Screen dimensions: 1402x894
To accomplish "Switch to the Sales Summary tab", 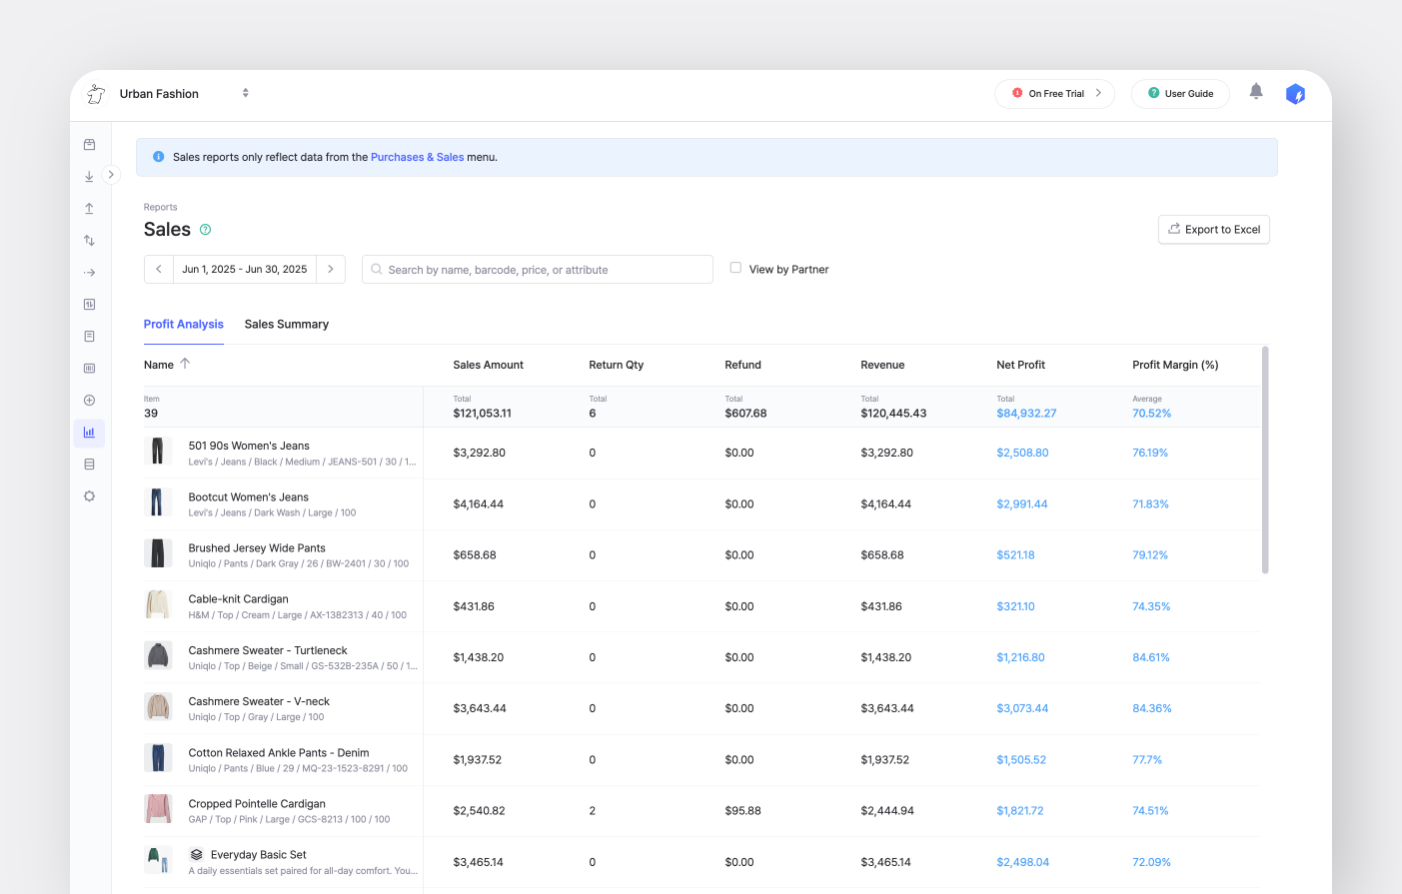I will pyautogui.click(x=286, y=324).
